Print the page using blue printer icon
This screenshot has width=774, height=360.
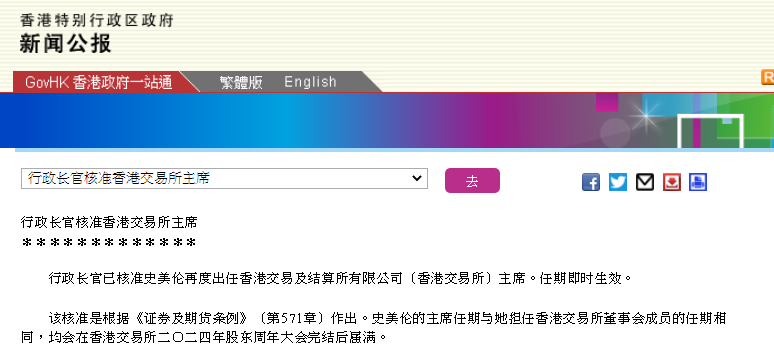tap(698, 182)
